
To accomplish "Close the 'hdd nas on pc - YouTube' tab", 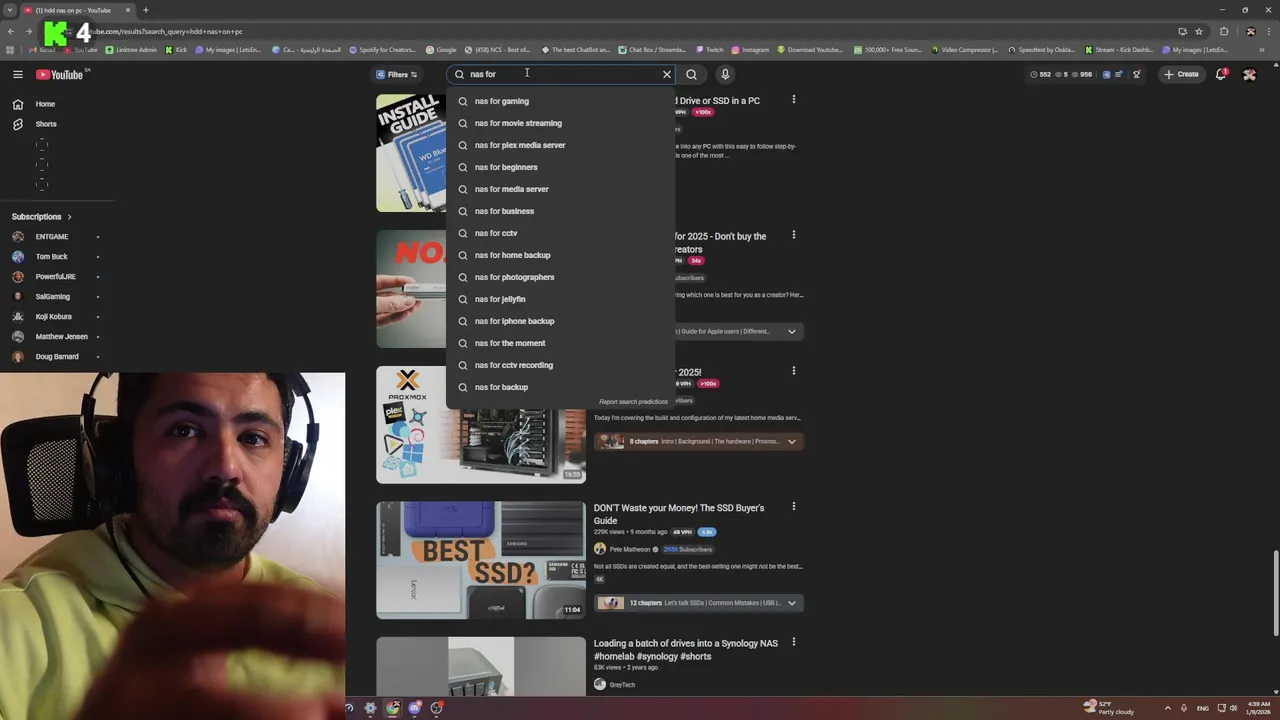I will (x=128, y=10).
